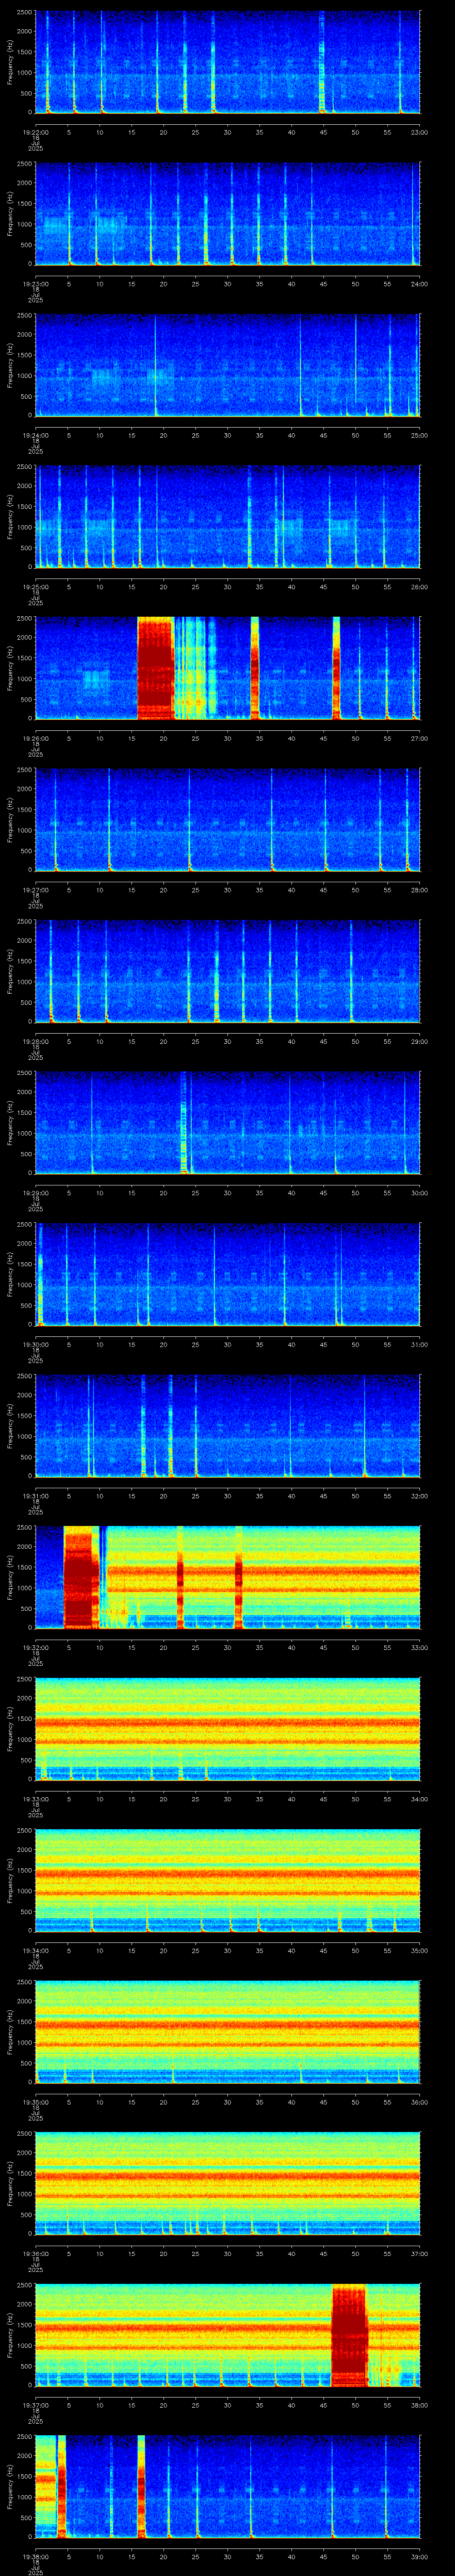Click the 19:24:00 start time label

point(35,435)
